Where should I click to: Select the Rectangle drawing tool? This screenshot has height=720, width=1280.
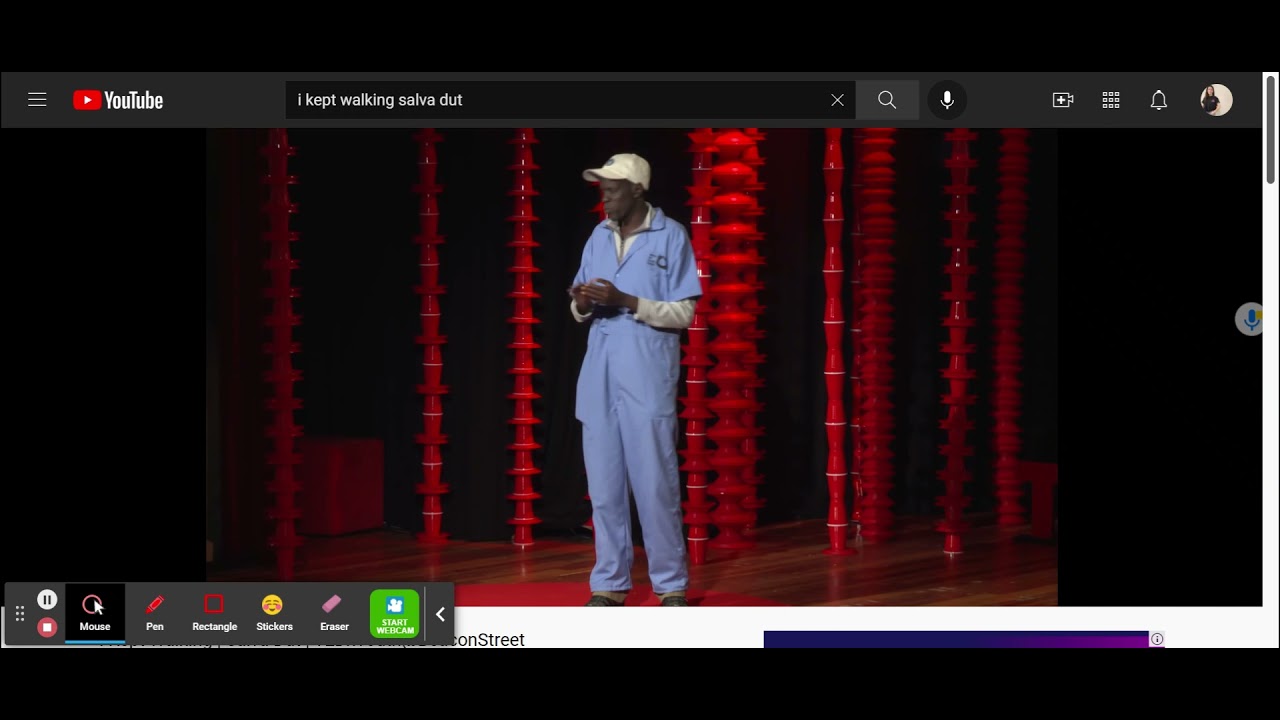point(214,613)
